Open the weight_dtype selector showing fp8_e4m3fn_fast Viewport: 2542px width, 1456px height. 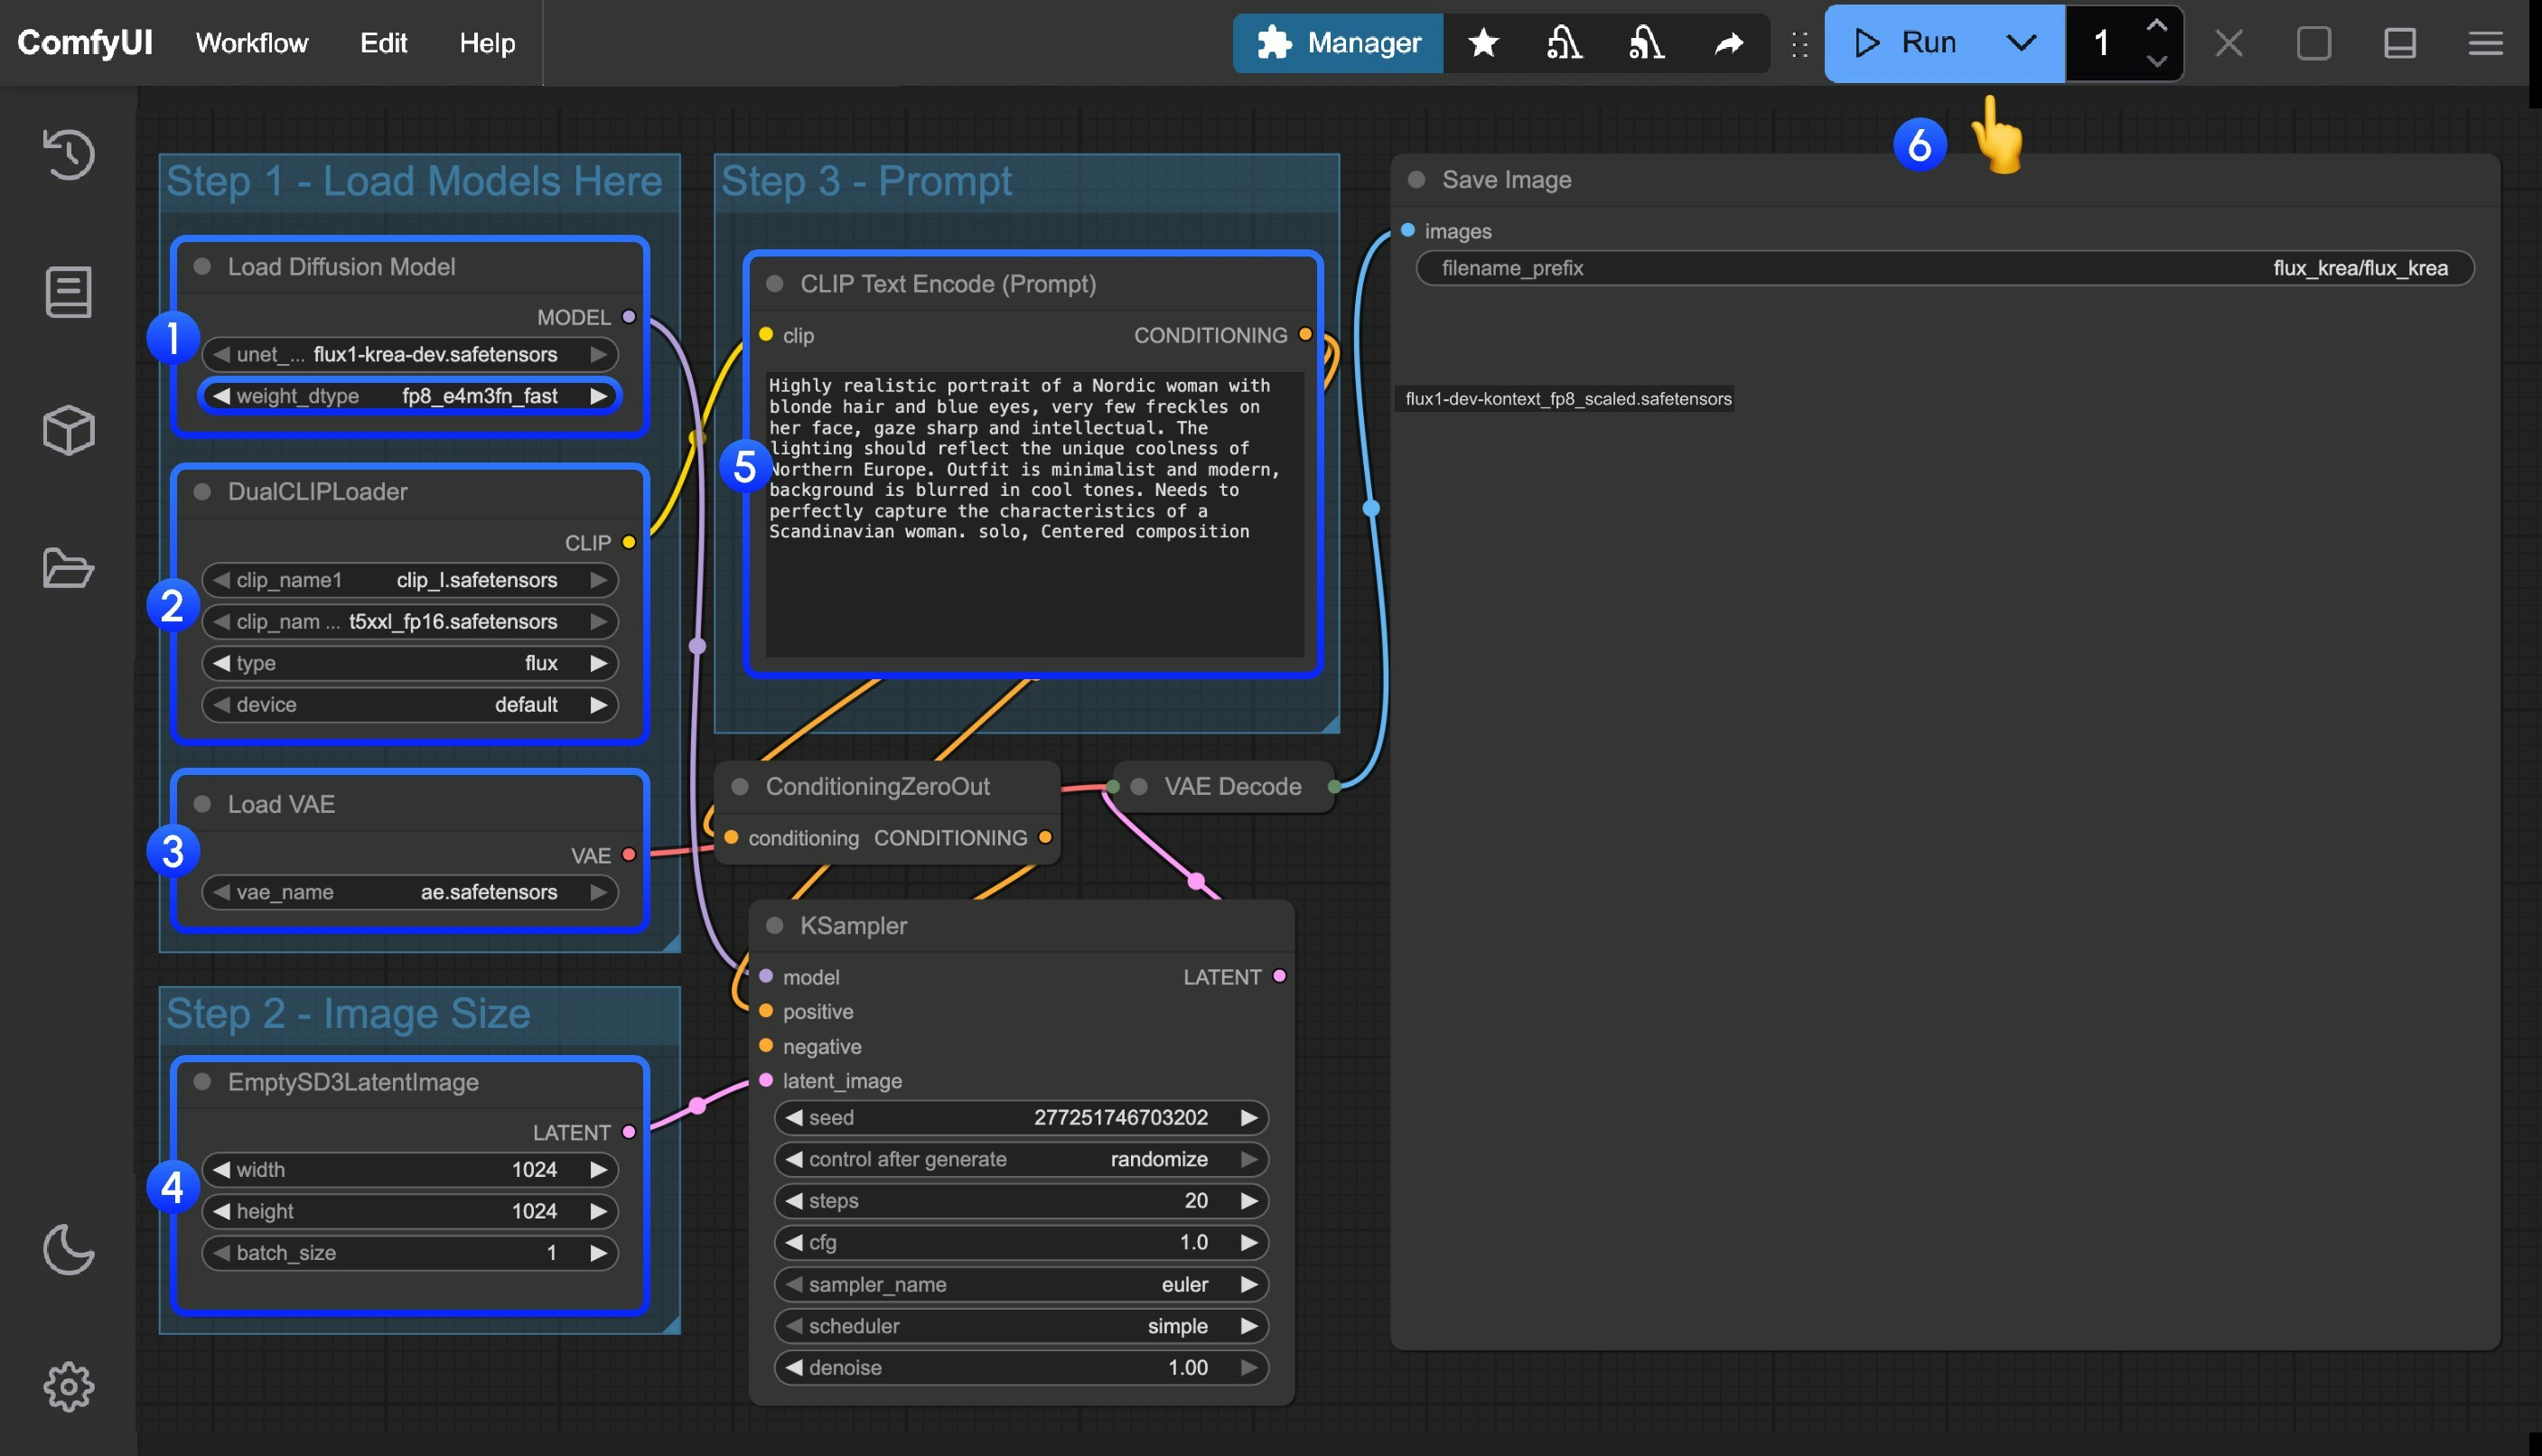[x=410, y=396]
